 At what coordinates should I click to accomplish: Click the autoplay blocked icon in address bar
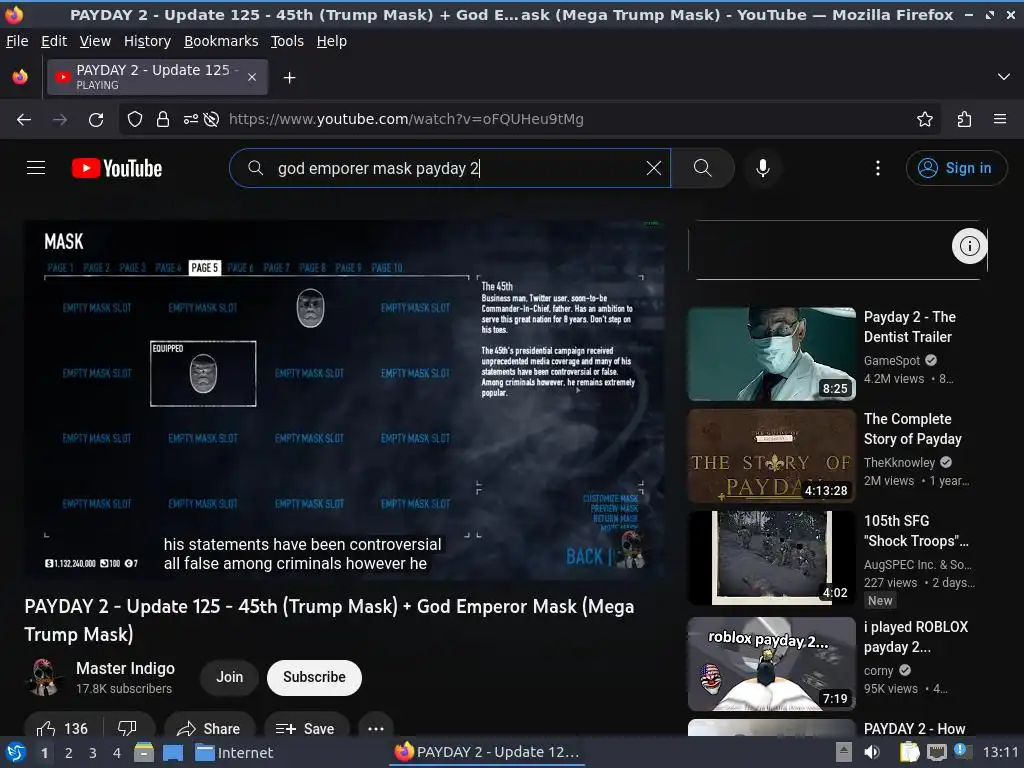tap(211, 119)
